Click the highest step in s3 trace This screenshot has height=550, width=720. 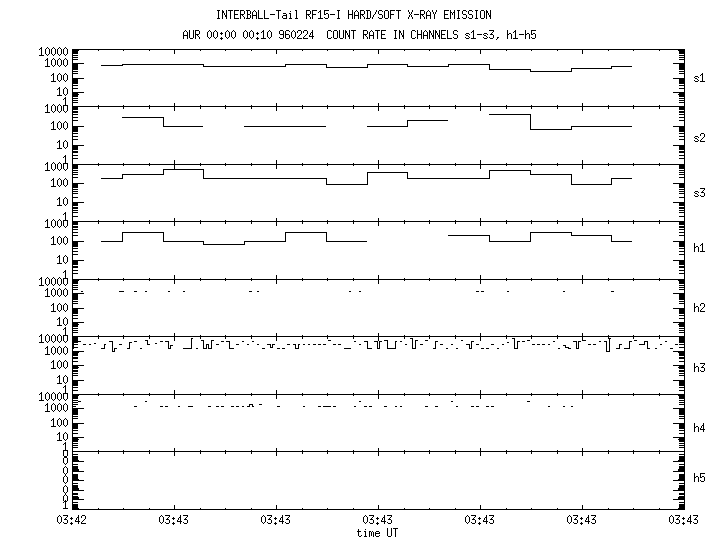pos(184,170)
